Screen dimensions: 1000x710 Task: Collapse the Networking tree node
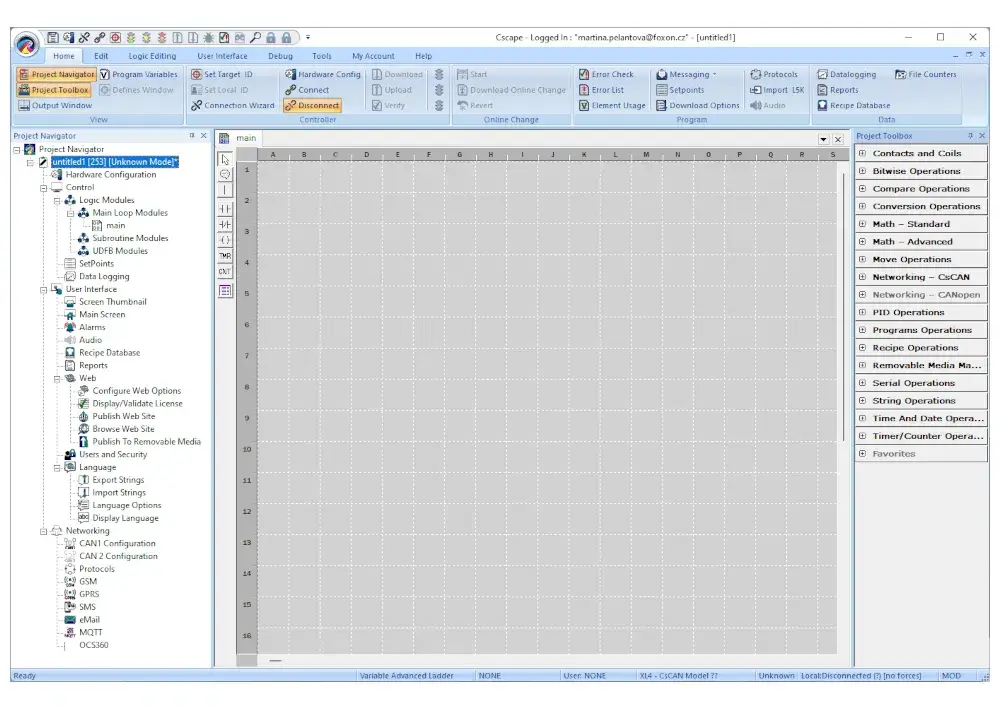pyautogui.click(x=43, y=531)
